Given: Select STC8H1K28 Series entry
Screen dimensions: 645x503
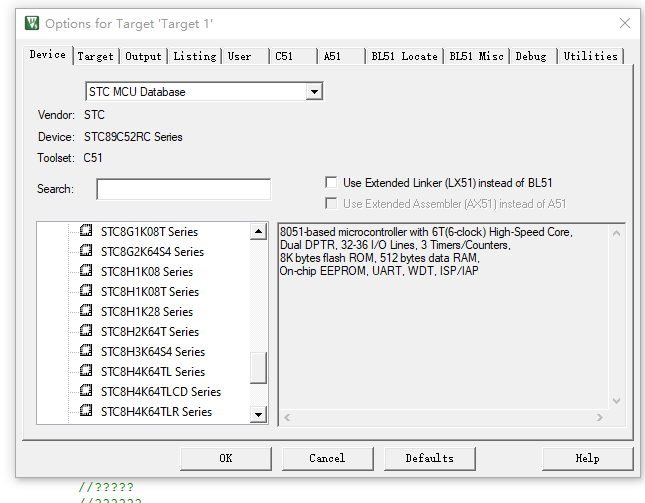Looking at the screenshot, I should tap(147, 312).
